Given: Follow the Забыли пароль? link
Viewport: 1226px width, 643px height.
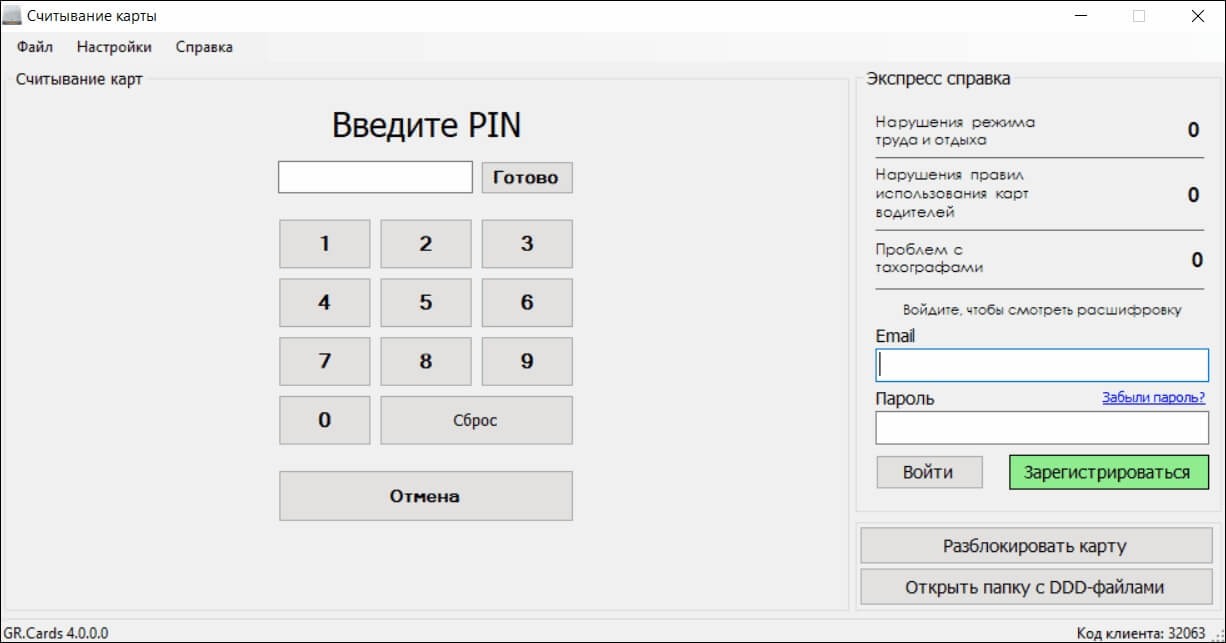Looking at the screenshot, I should [x=1153, y=398].
